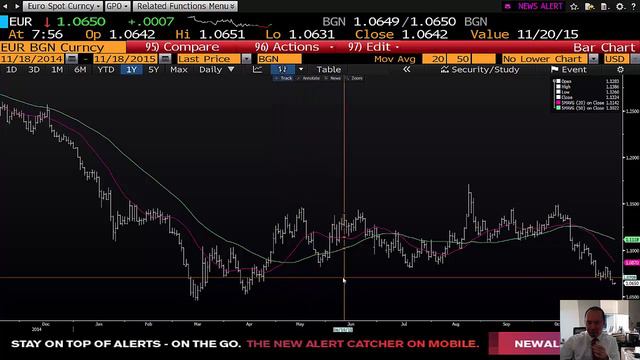640x360 pixels.
Task: Click the back navigation arrow
Action: coord(6,6)
